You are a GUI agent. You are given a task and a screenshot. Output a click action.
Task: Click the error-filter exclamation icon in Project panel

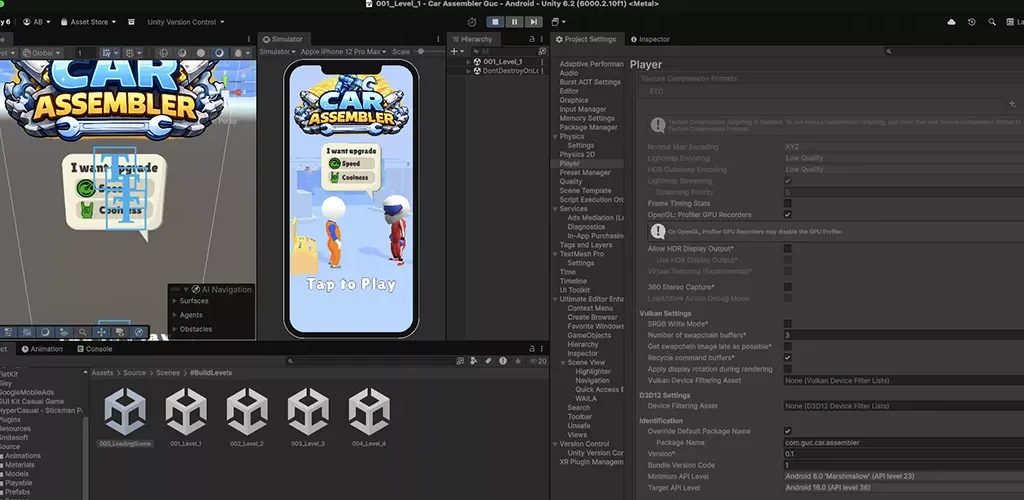tap(503, 360)
